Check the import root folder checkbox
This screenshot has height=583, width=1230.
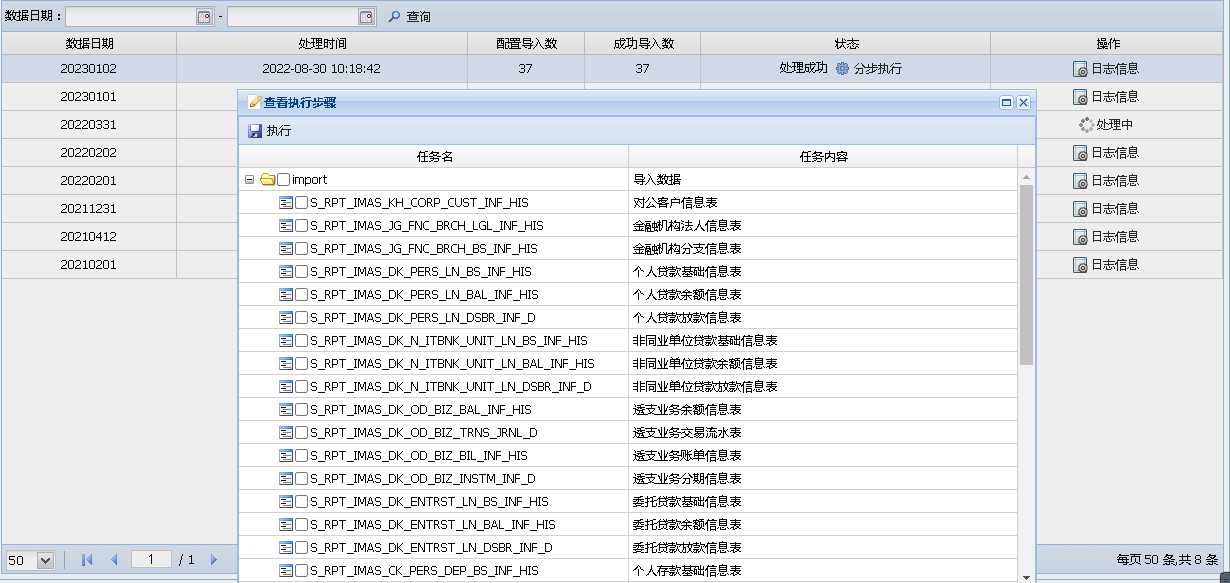point(284,180)
